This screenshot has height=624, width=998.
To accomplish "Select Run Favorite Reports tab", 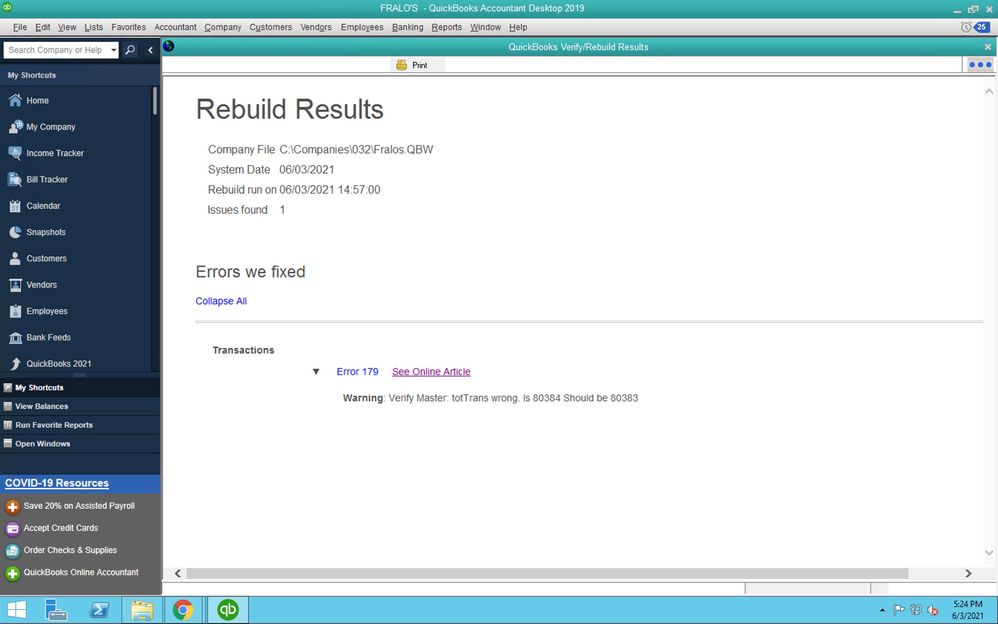I will pyautogui.click(x=80, y=425).
